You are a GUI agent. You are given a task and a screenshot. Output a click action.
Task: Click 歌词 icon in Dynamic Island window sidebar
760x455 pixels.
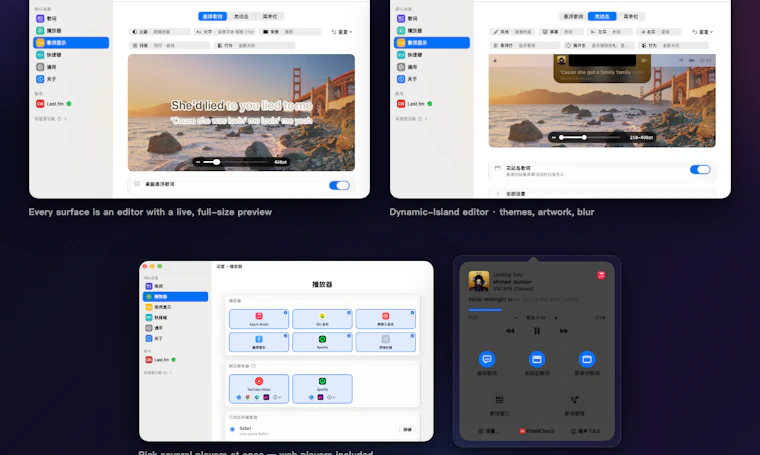(401, 18)
